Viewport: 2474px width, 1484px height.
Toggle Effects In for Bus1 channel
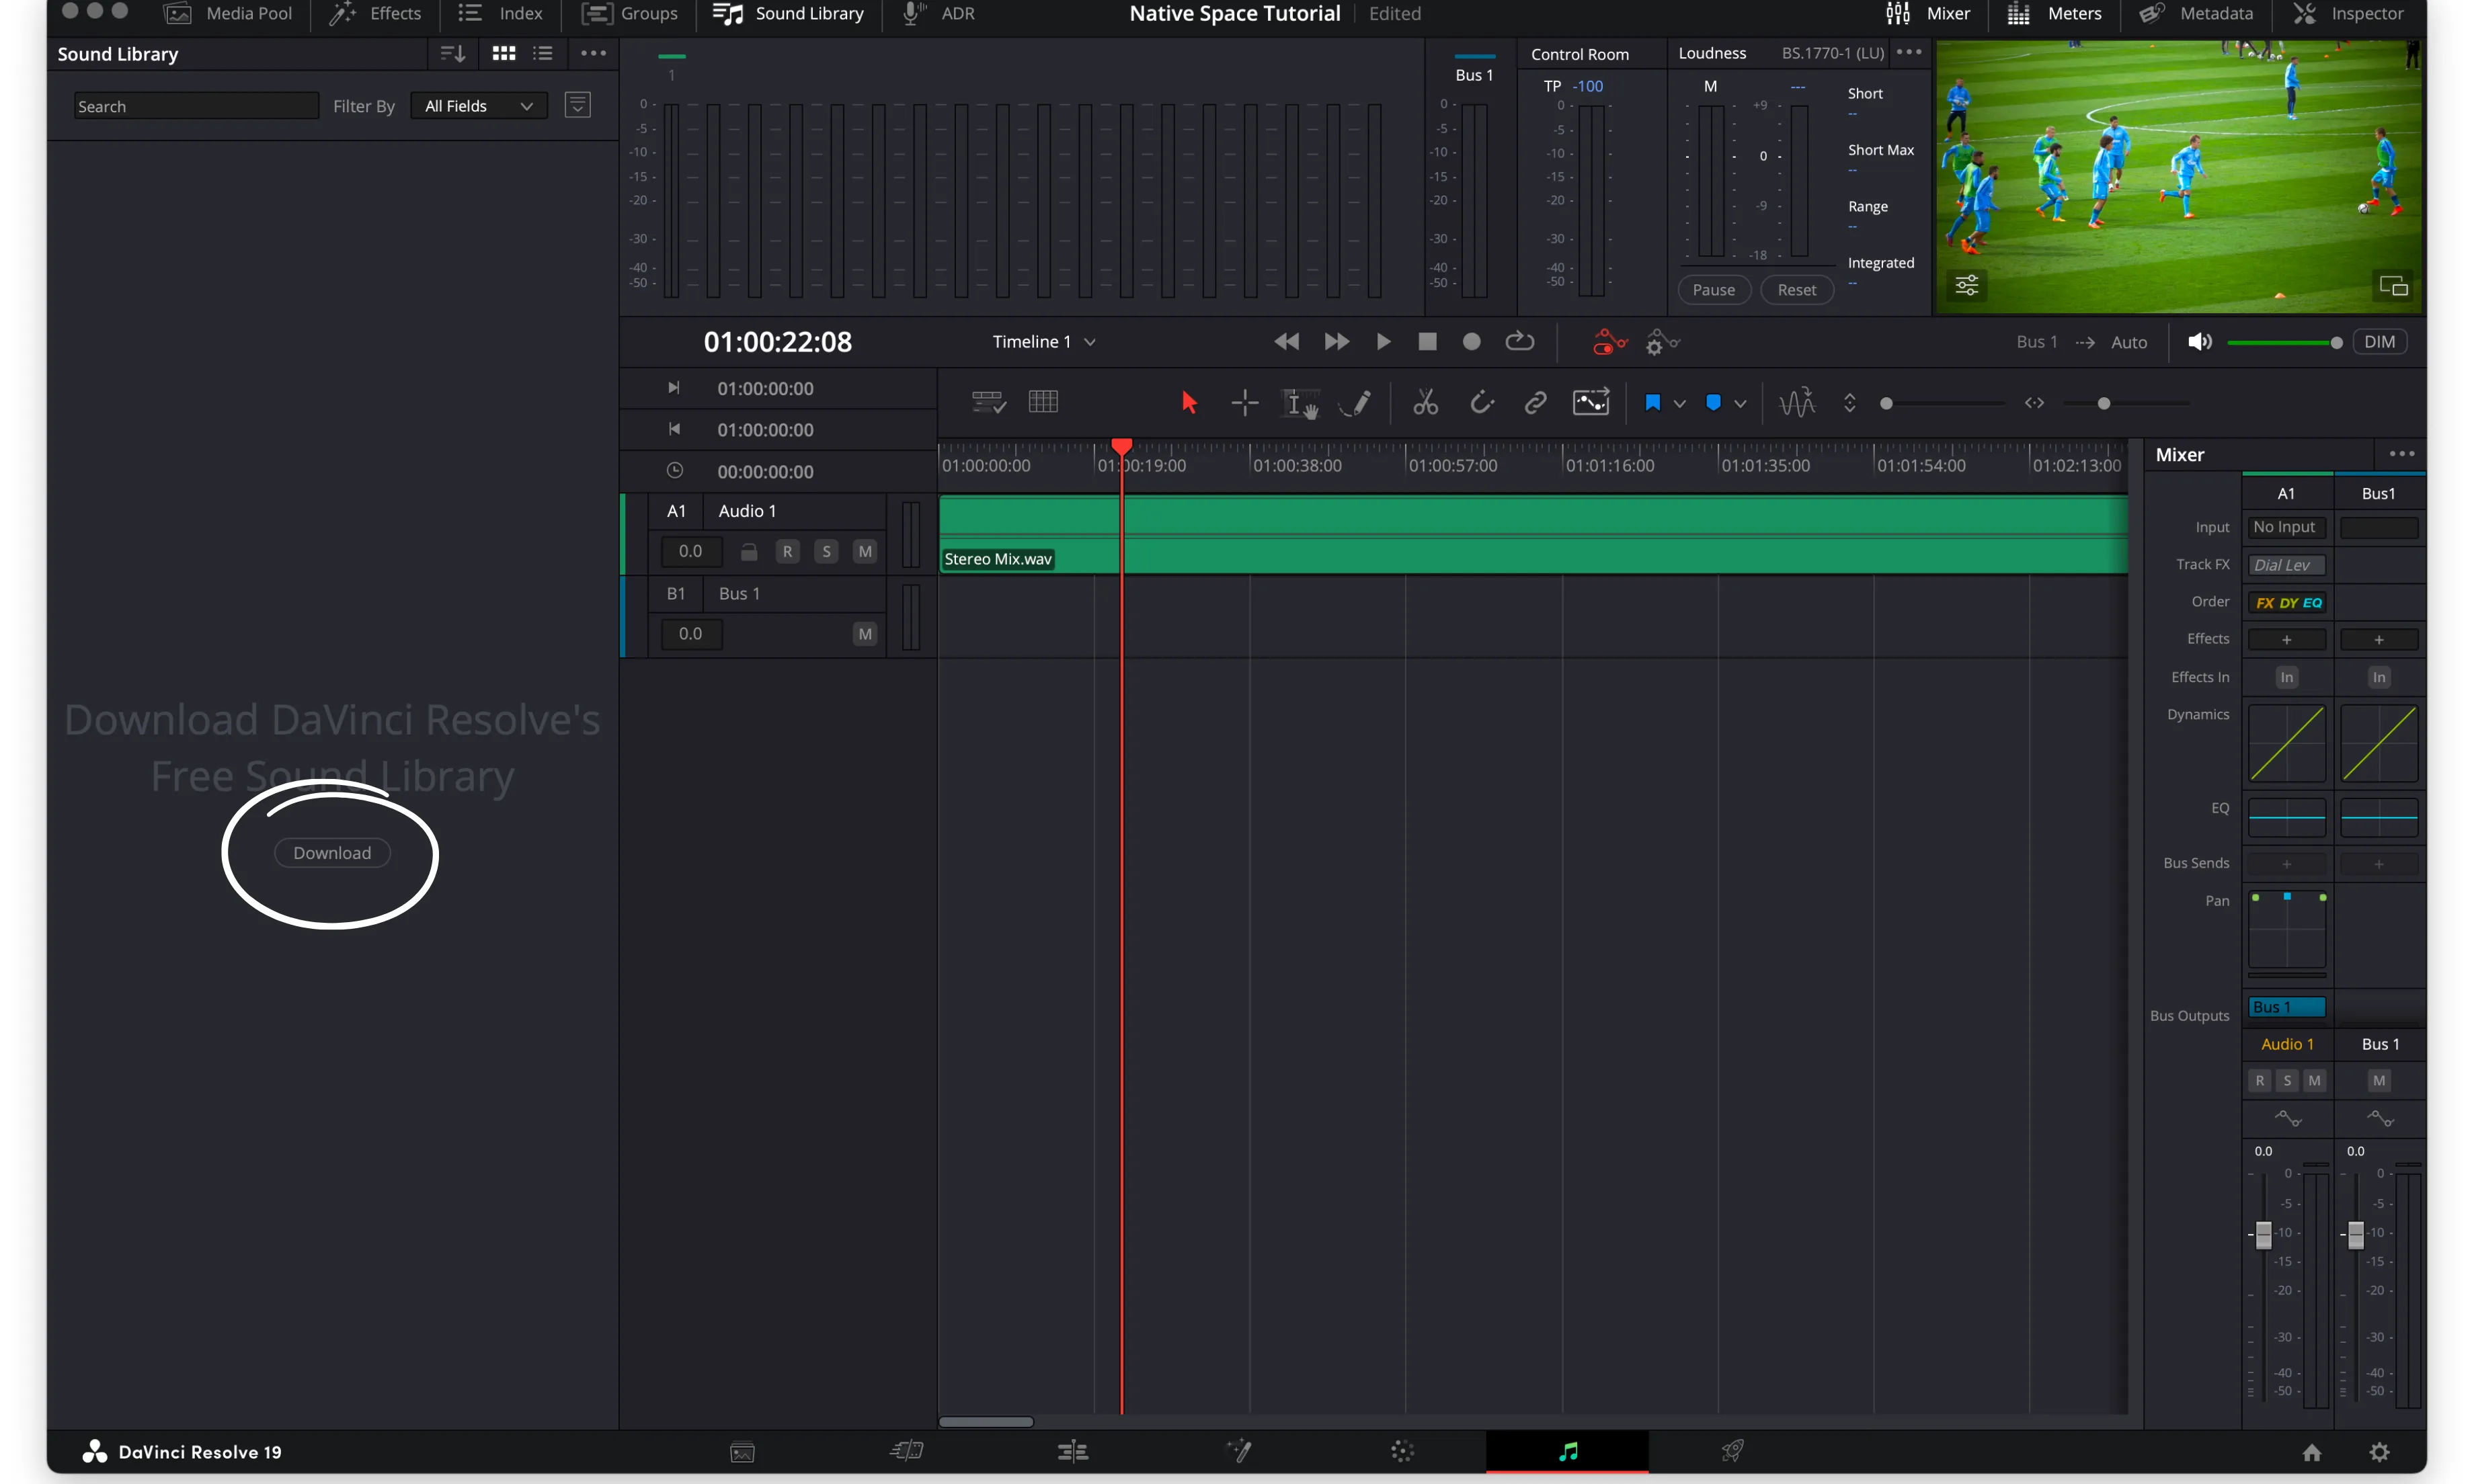point(2379,677)
